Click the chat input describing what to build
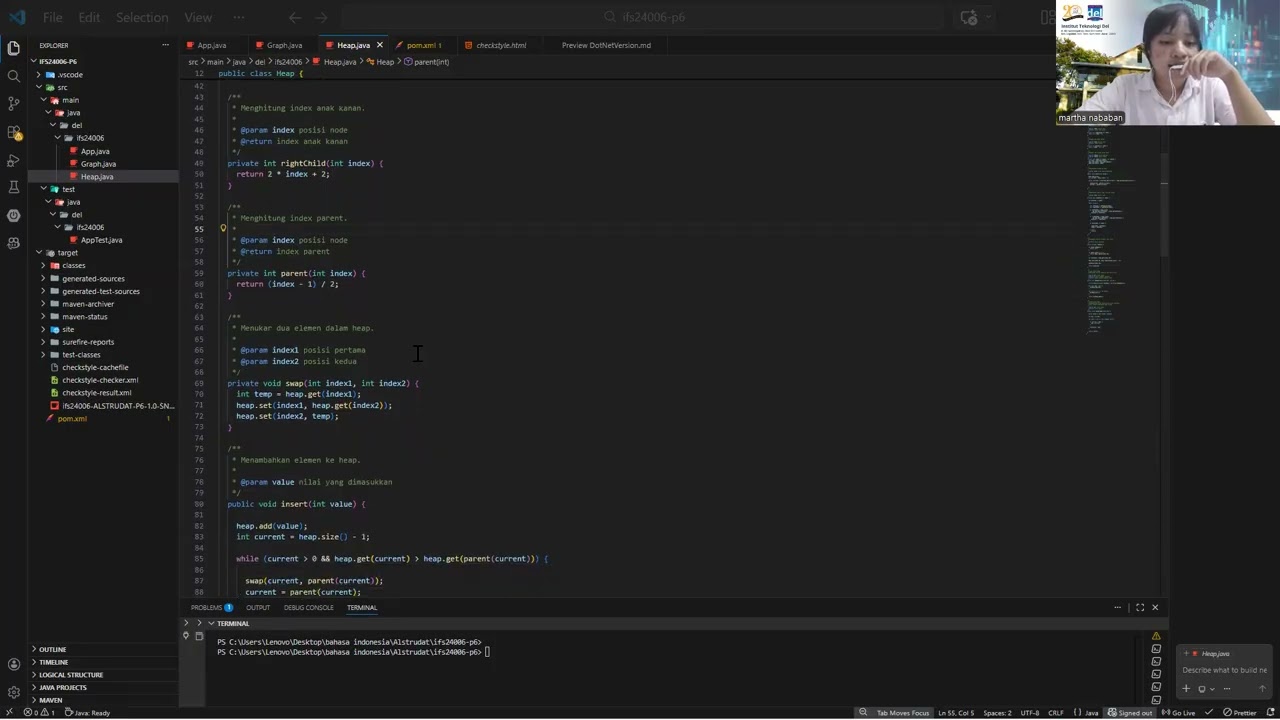 click(1225, 670)
